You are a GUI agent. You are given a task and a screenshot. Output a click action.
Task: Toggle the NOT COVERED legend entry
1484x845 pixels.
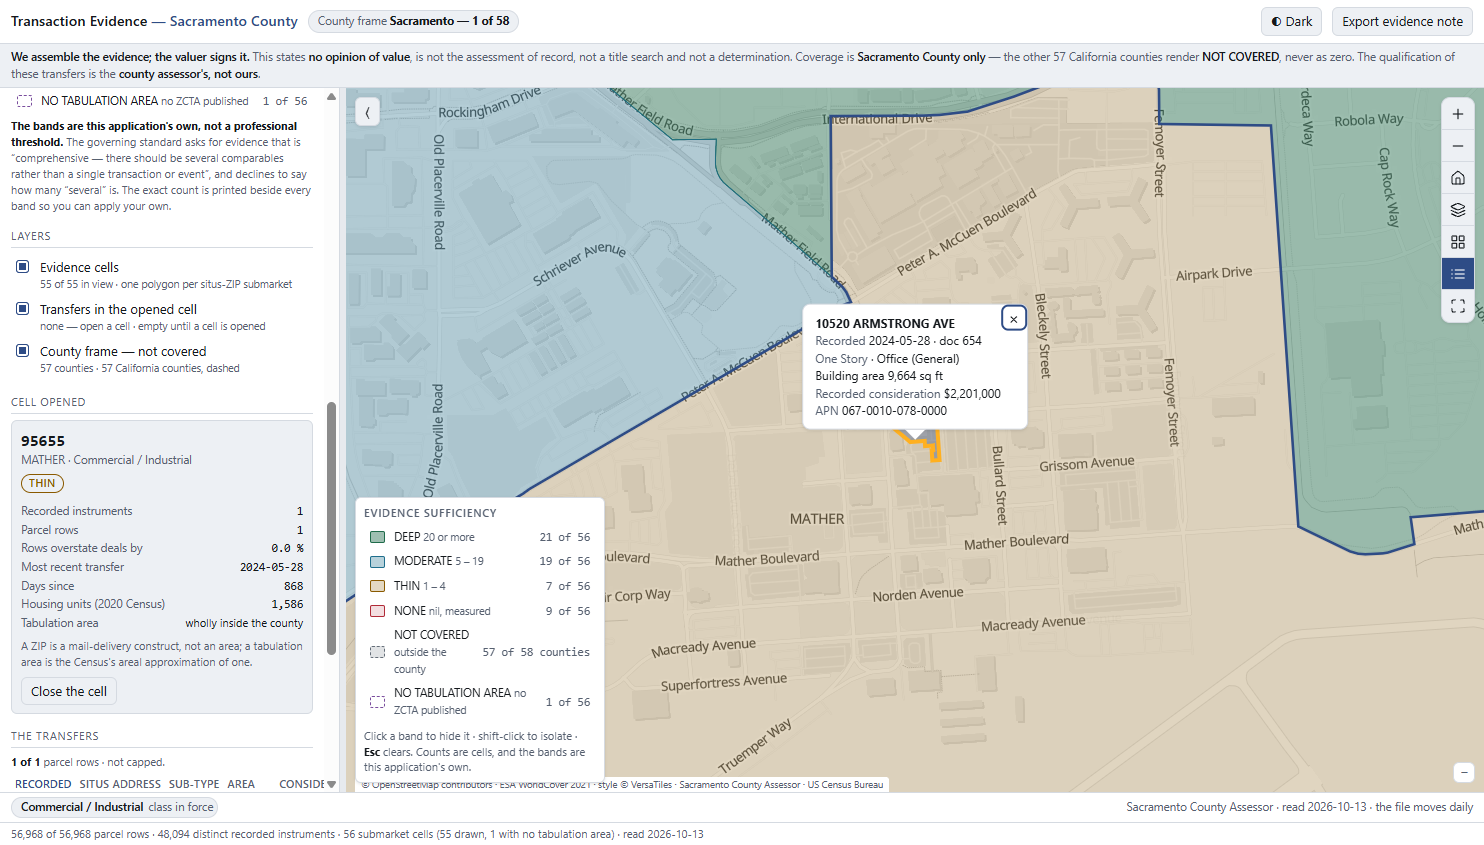pos(480,652)
